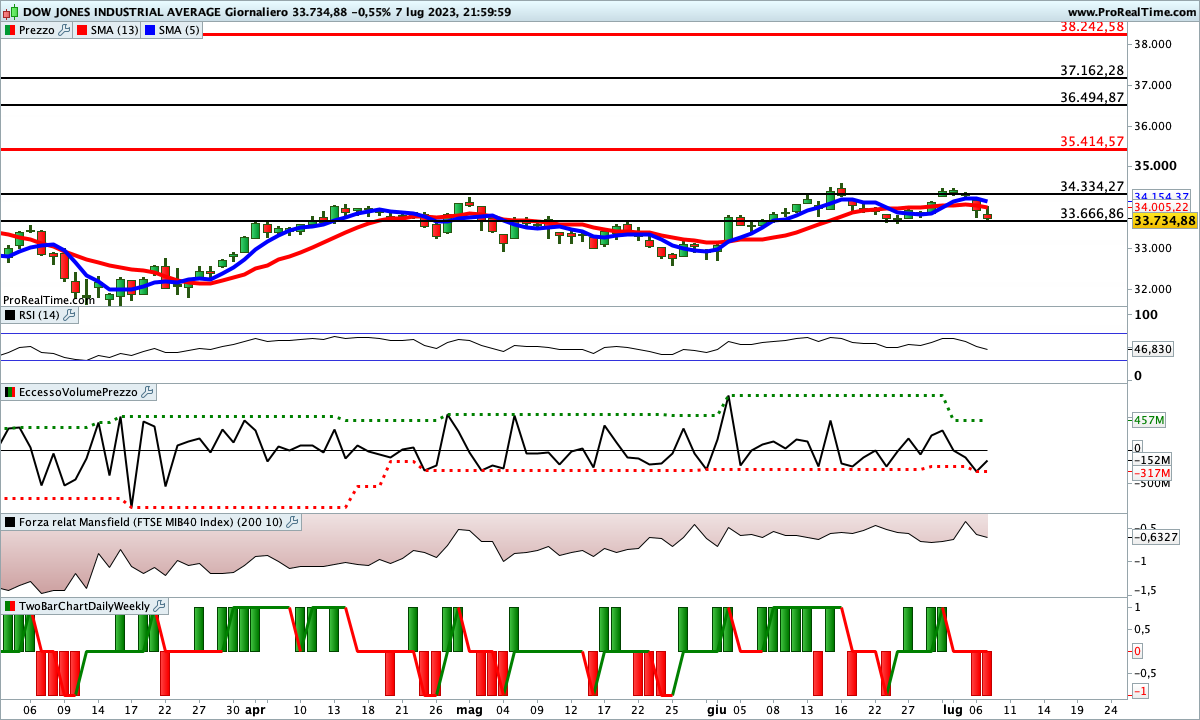Select the Forza relat Mansfield panel label
1200x720 pixels.
[151, 522]
